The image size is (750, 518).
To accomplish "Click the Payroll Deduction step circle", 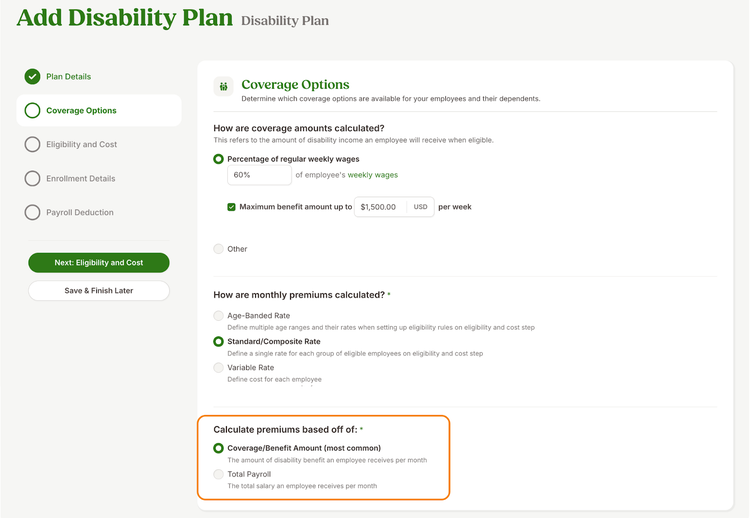I will point(33,212).
